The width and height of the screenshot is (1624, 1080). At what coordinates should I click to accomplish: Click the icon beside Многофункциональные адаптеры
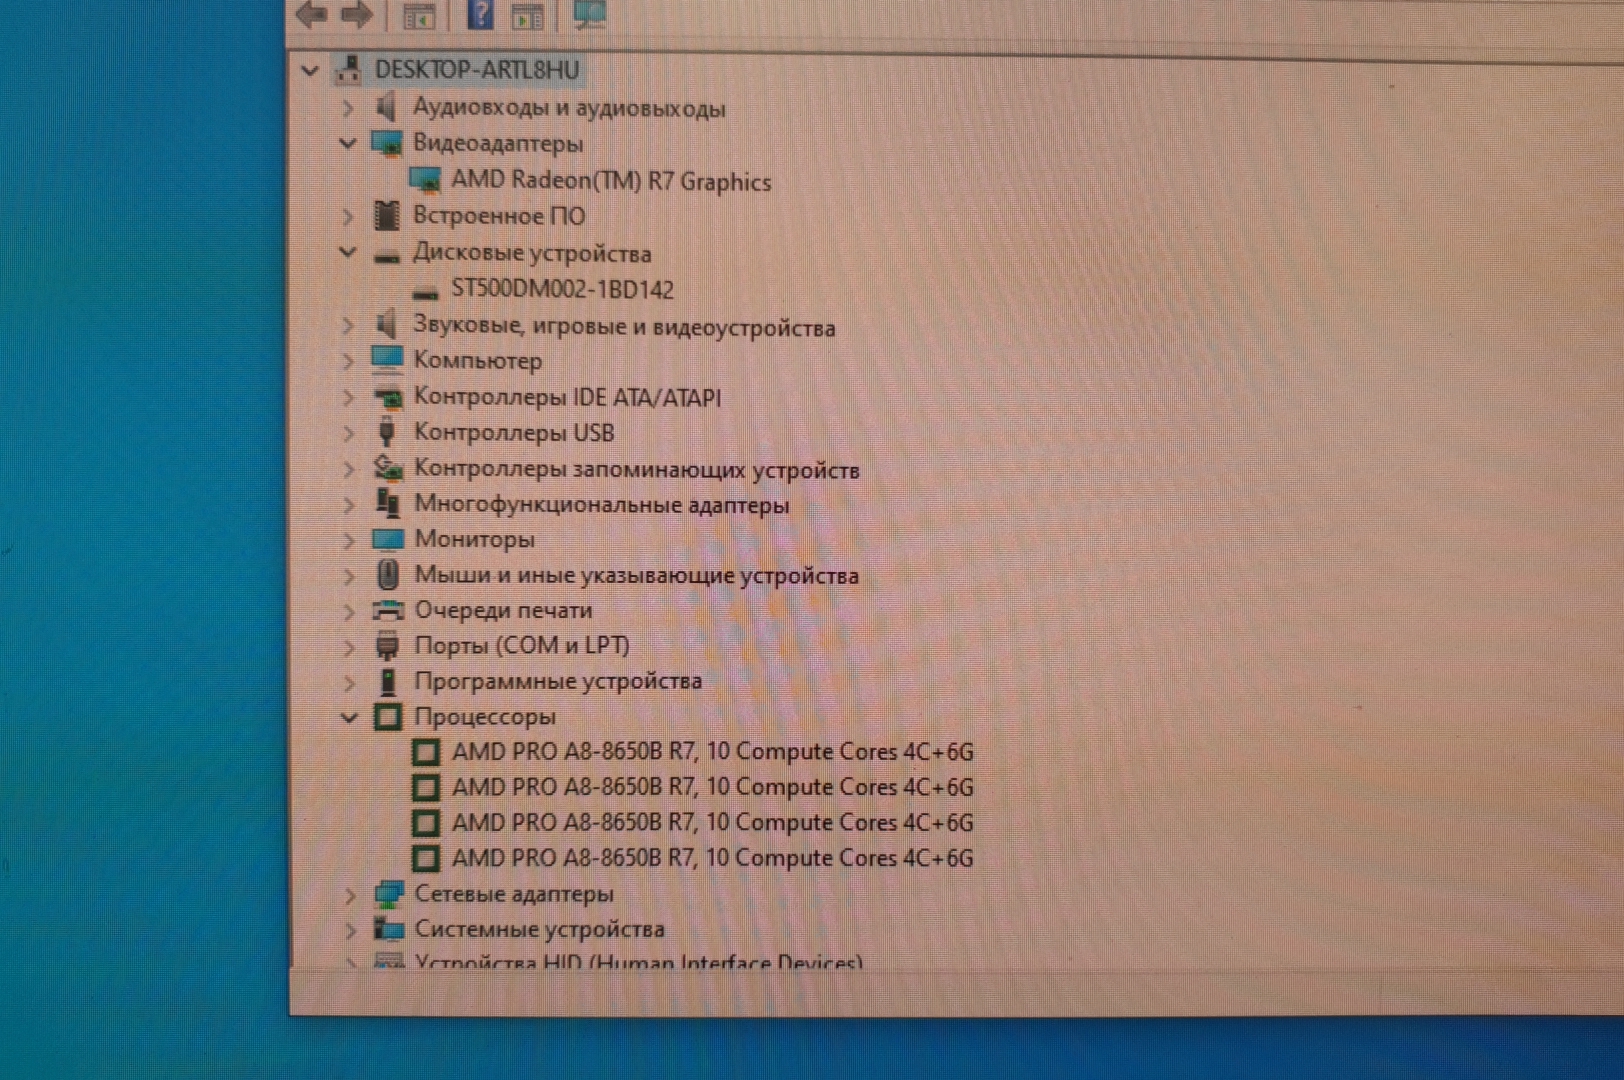click(388, 503)
